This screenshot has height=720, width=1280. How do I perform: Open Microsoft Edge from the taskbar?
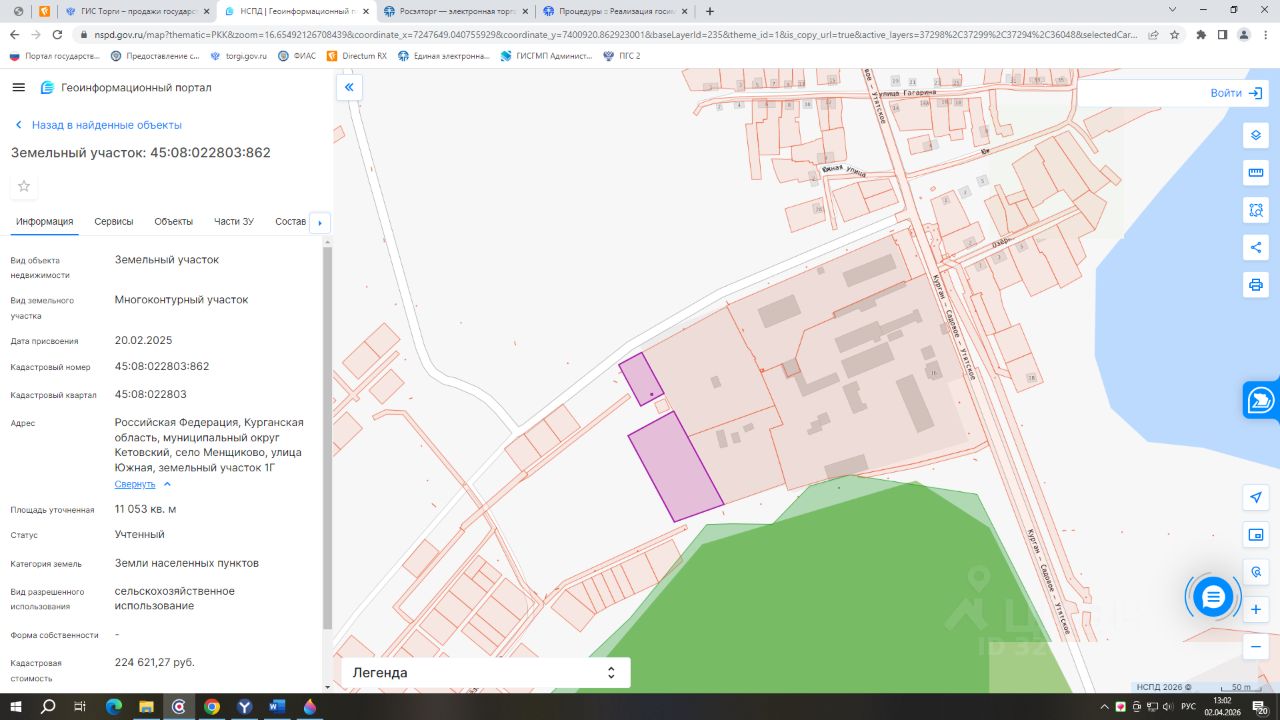tap(113, 707)
